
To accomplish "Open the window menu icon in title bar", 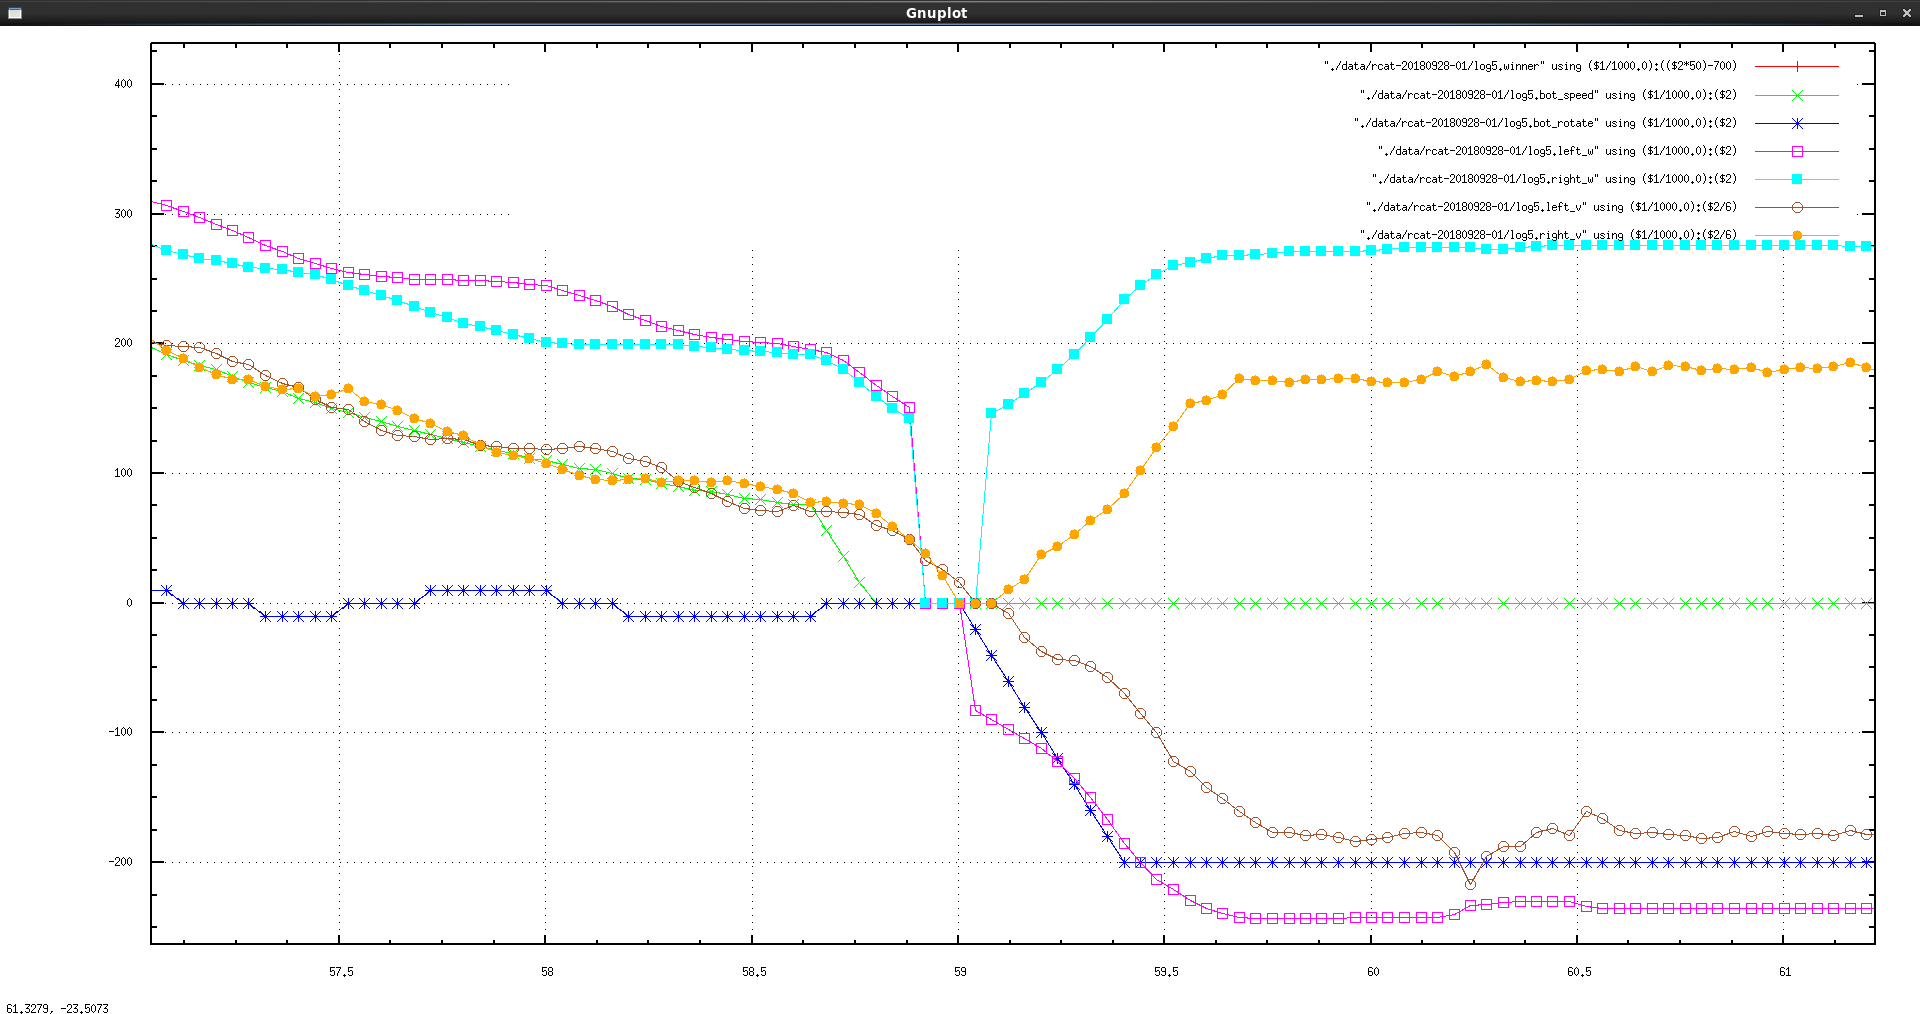I will click(x=14, y=13).
